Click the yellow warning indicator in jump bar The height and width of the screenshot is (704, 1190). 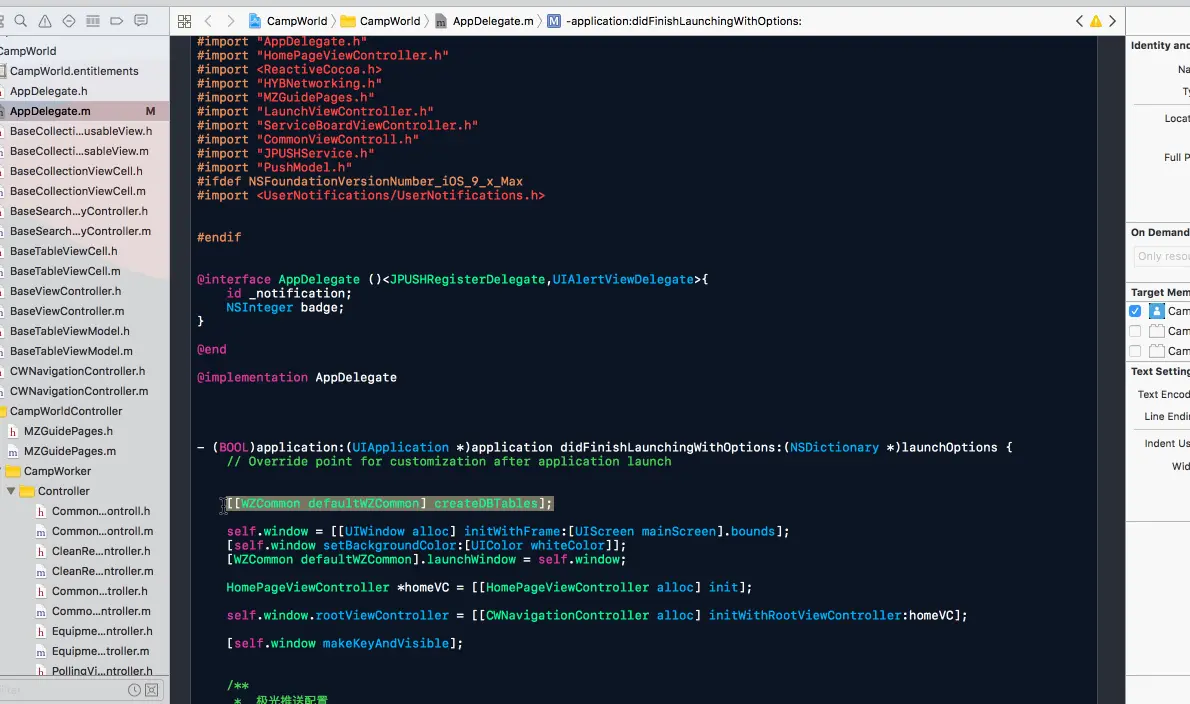point(1096,21)
